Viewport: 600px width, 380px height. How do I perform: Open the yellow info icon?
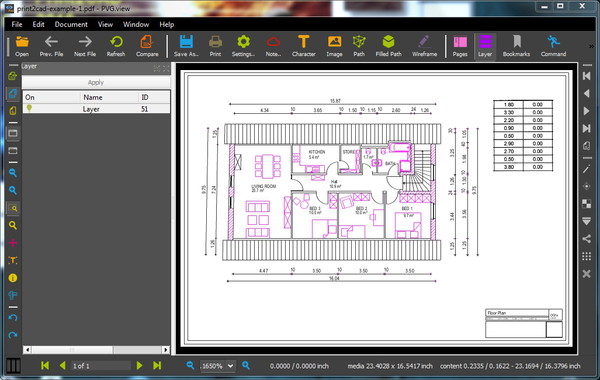(13, 278)
